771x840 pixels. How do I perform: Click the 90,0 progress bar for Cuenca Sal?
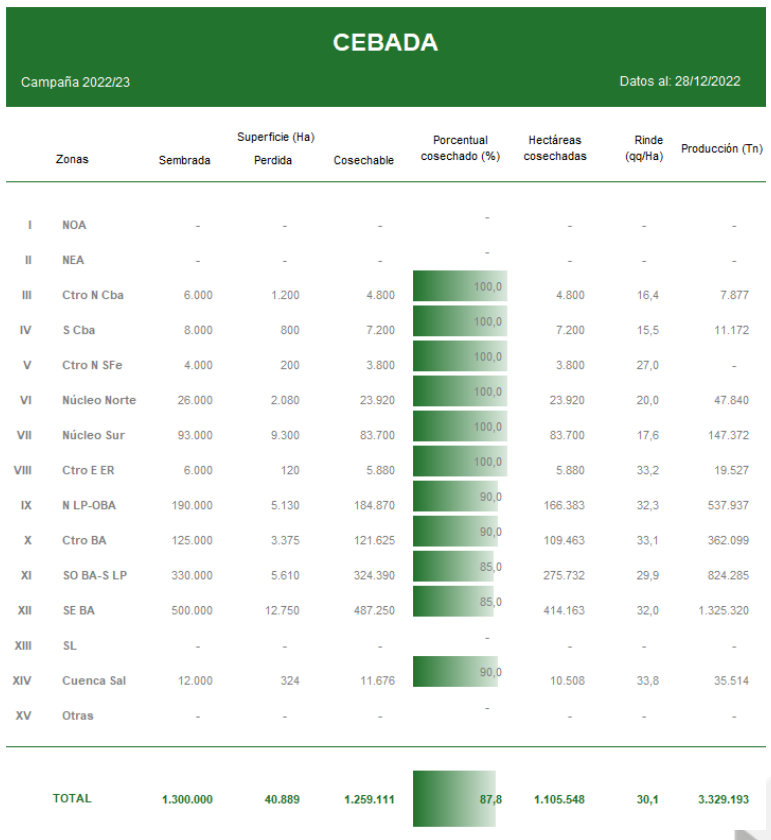[x=455, y=672]
